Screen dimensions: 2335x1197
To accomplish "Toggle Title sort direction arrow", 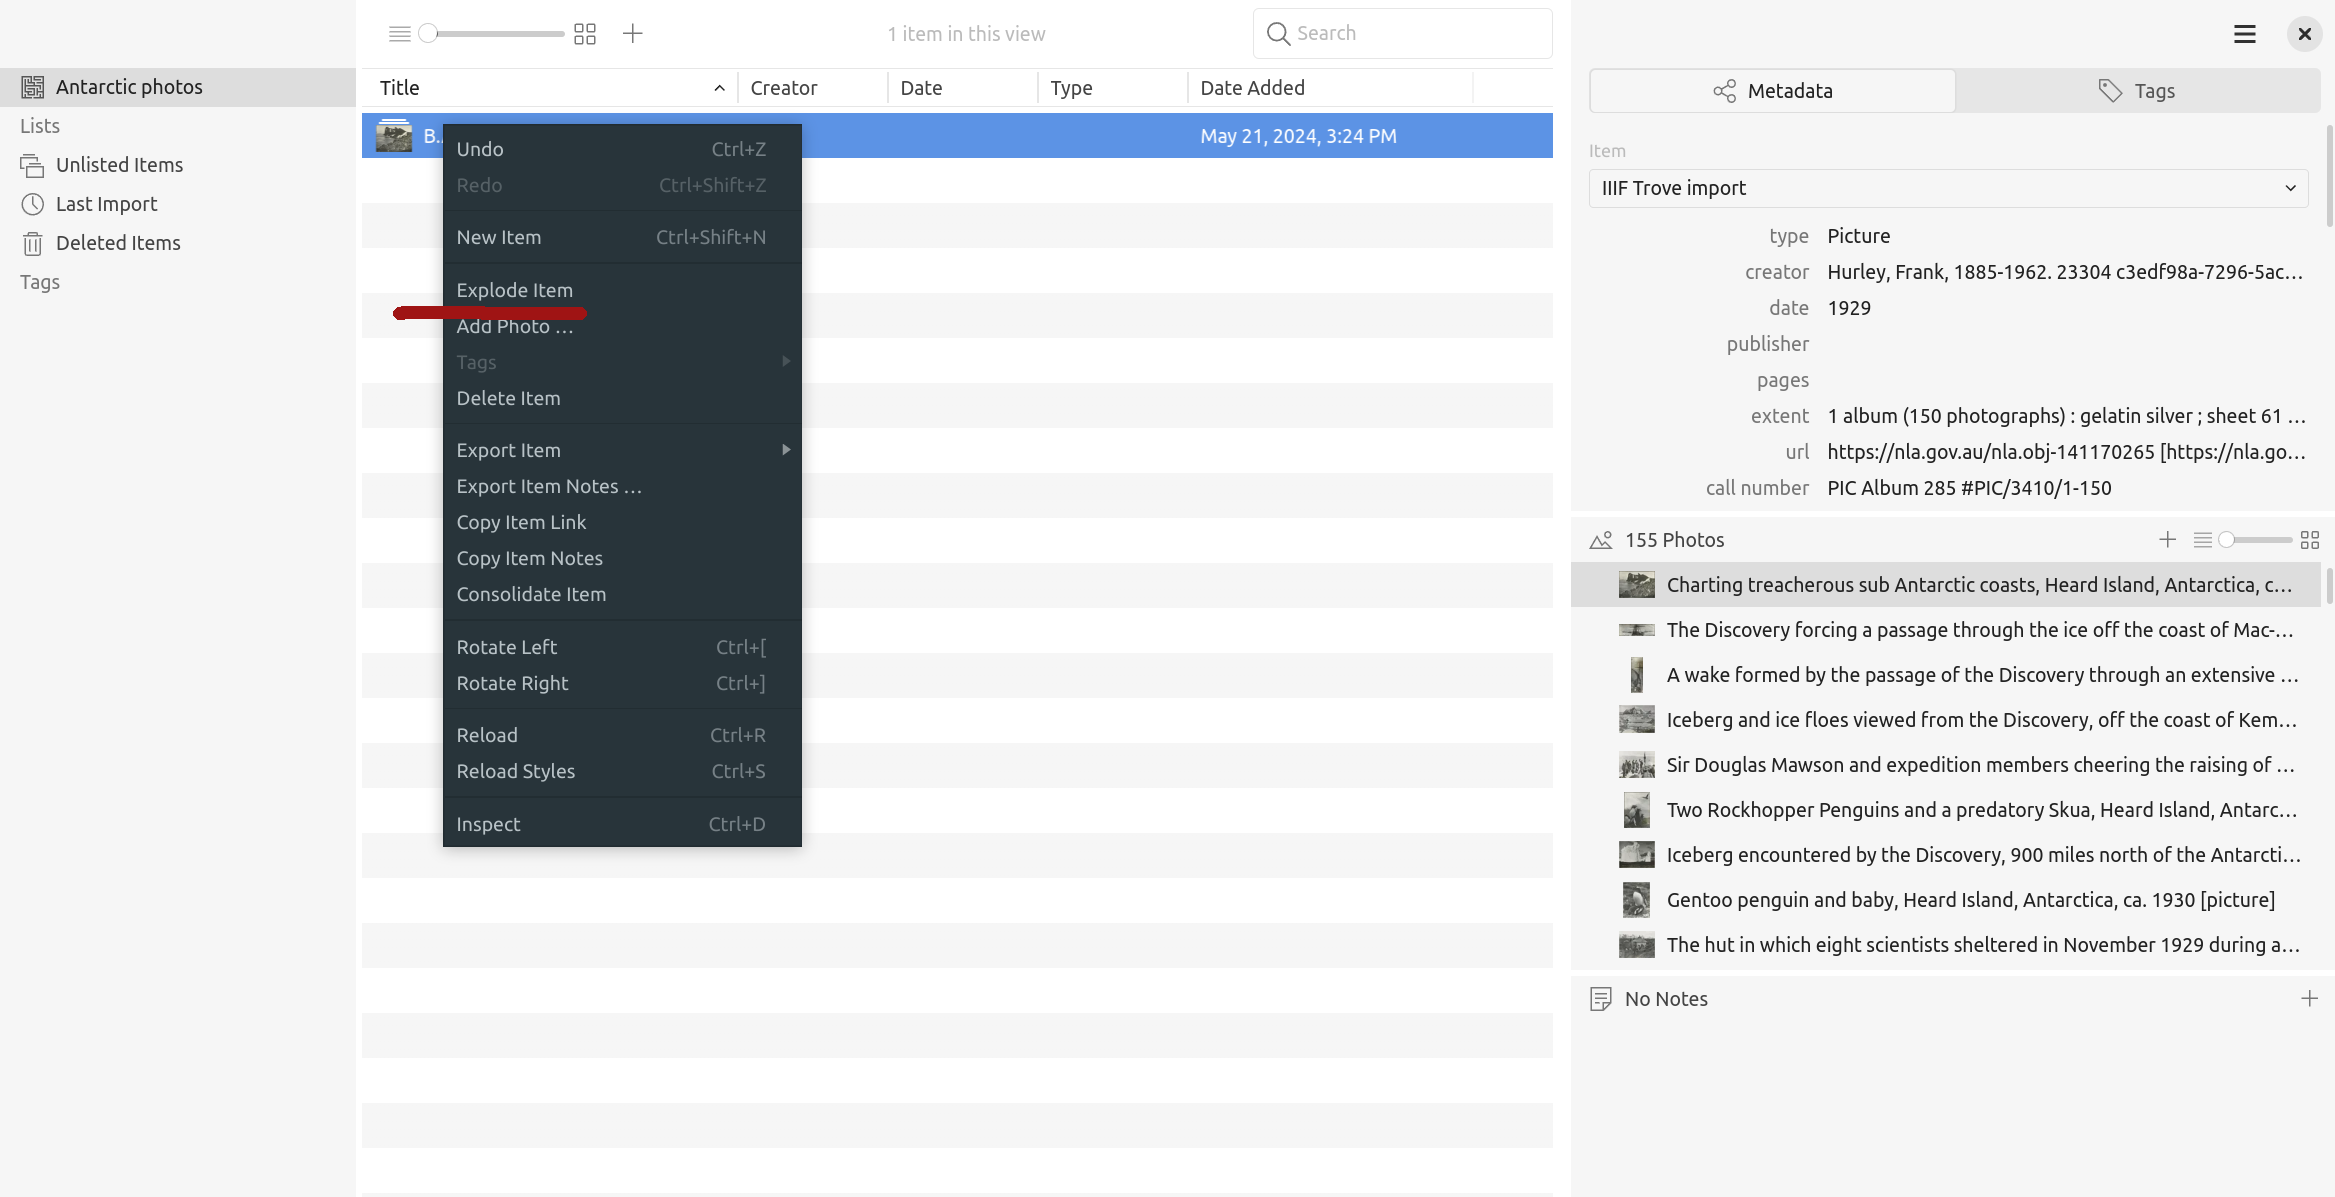I will (719, 88).
